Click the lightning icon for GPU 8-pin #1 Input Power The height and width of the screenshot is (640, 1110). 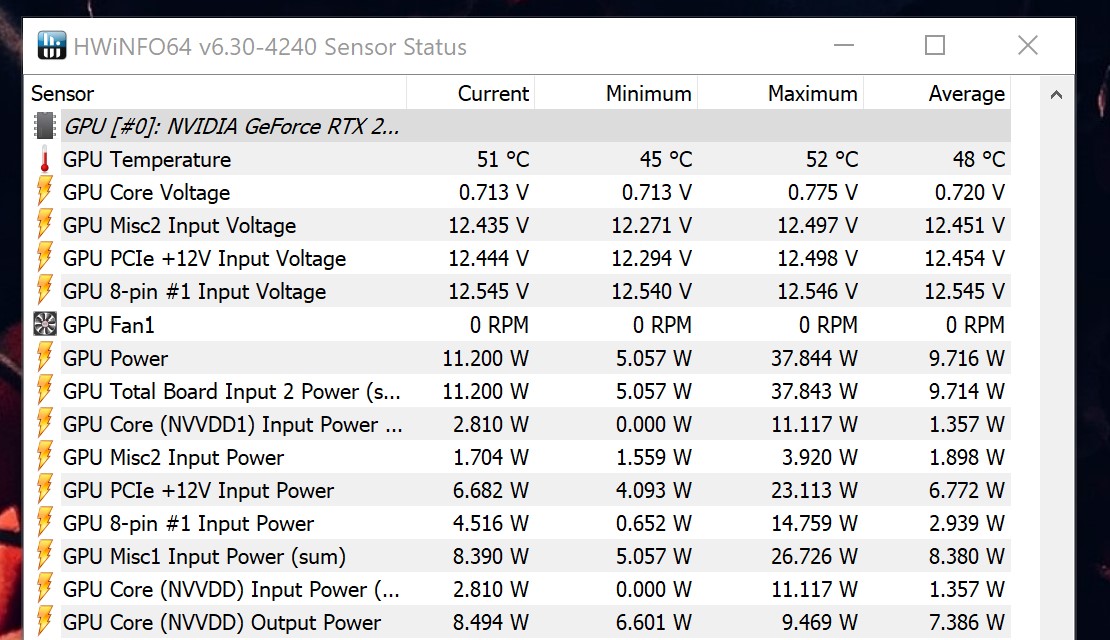click(45, 523)
